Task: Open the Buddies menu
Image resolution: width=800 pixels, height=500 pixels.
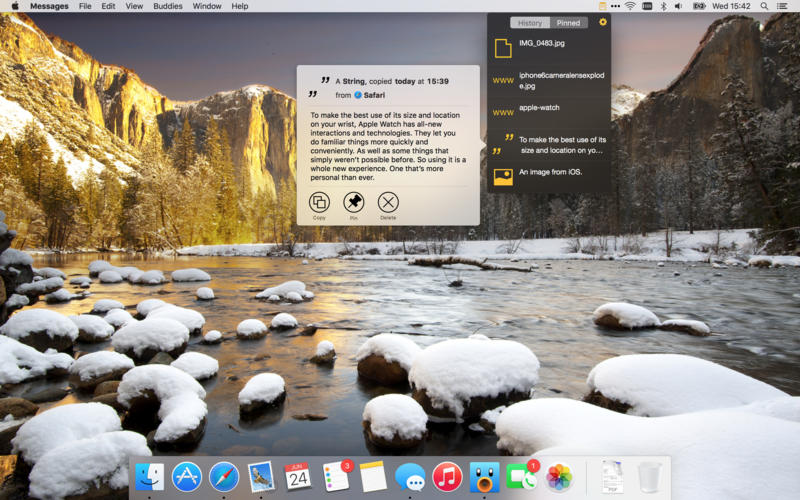Action: tap(168, 6)
